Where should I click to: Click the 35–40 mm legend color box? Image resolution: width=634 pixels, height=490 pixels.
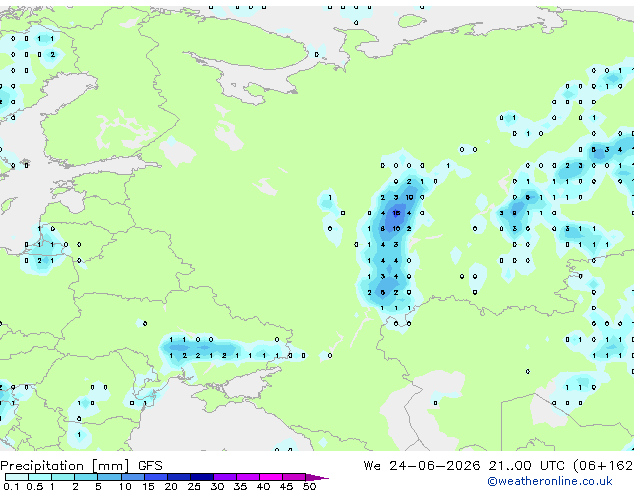pyautogui.click(x=248, y=477)
